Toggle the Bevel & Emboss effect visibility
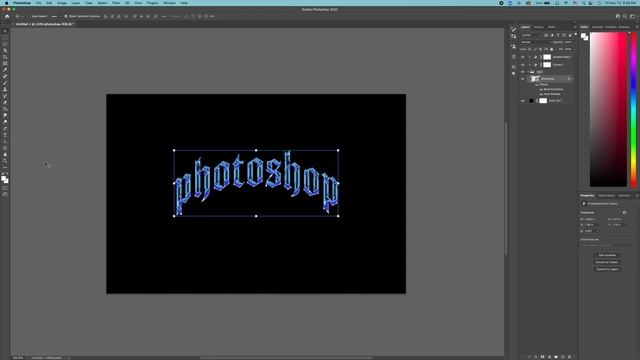Image resolution: width=640 pixels, height=360 pixels. pyautogui.click(x=541, y=89)
